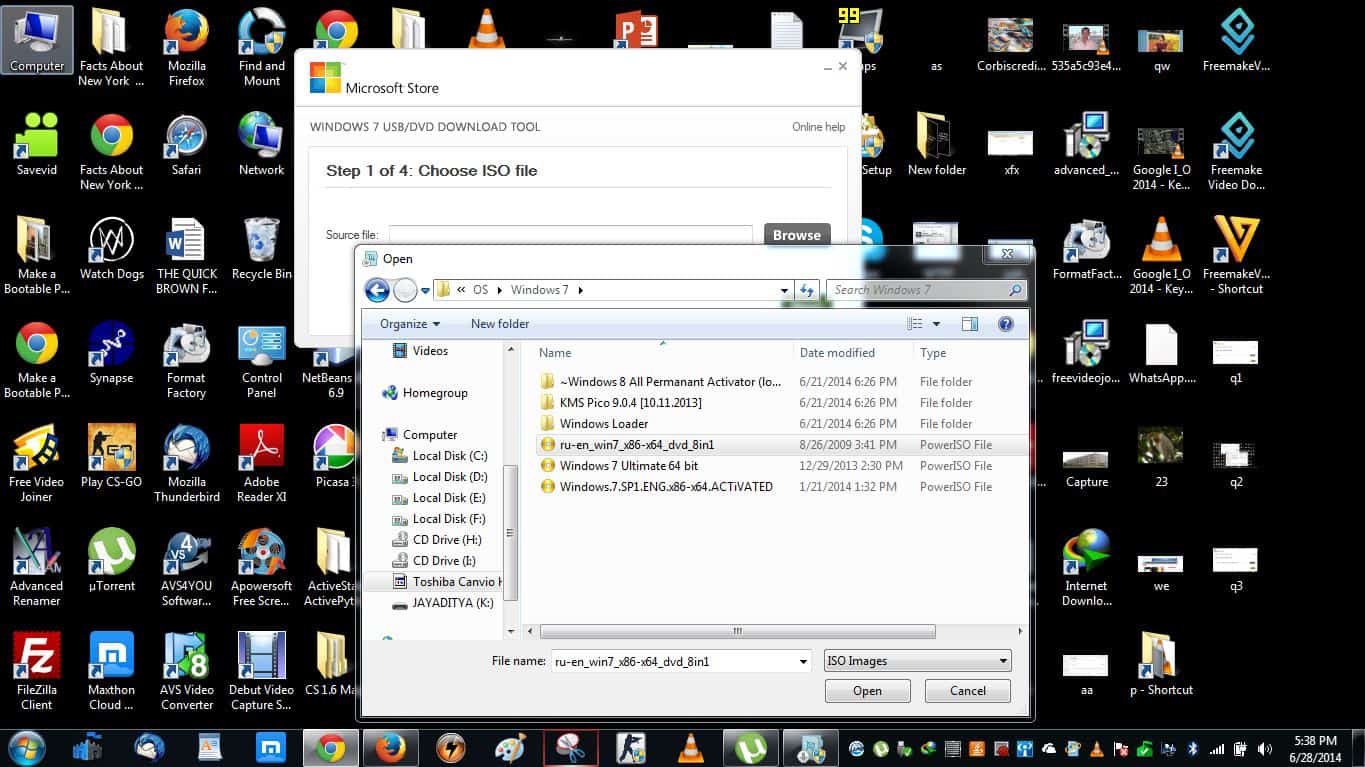Screen dimensions: 1365x767
Task: Expand the address bar path history dropdown
Action: [785, 290]
